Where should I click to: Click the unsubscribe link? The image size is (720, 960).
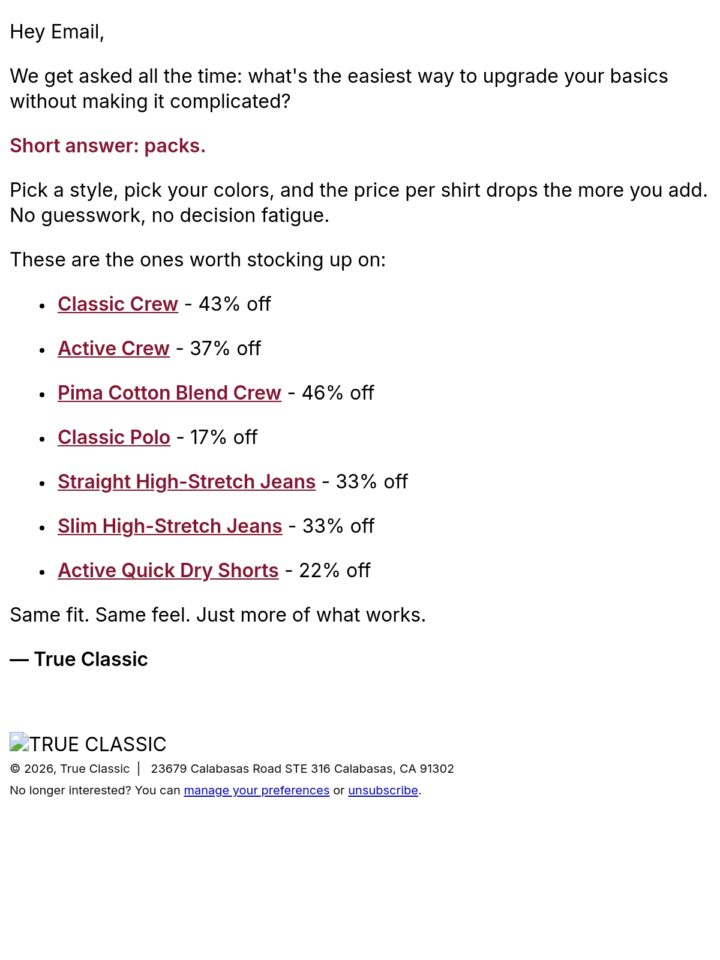[x=383, y=790]
